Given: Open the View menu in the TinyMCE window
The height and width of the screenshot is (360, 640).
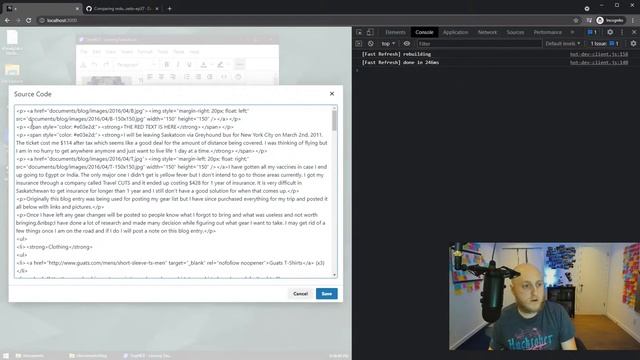Looking at the screenshot, I should pos(111,52).
